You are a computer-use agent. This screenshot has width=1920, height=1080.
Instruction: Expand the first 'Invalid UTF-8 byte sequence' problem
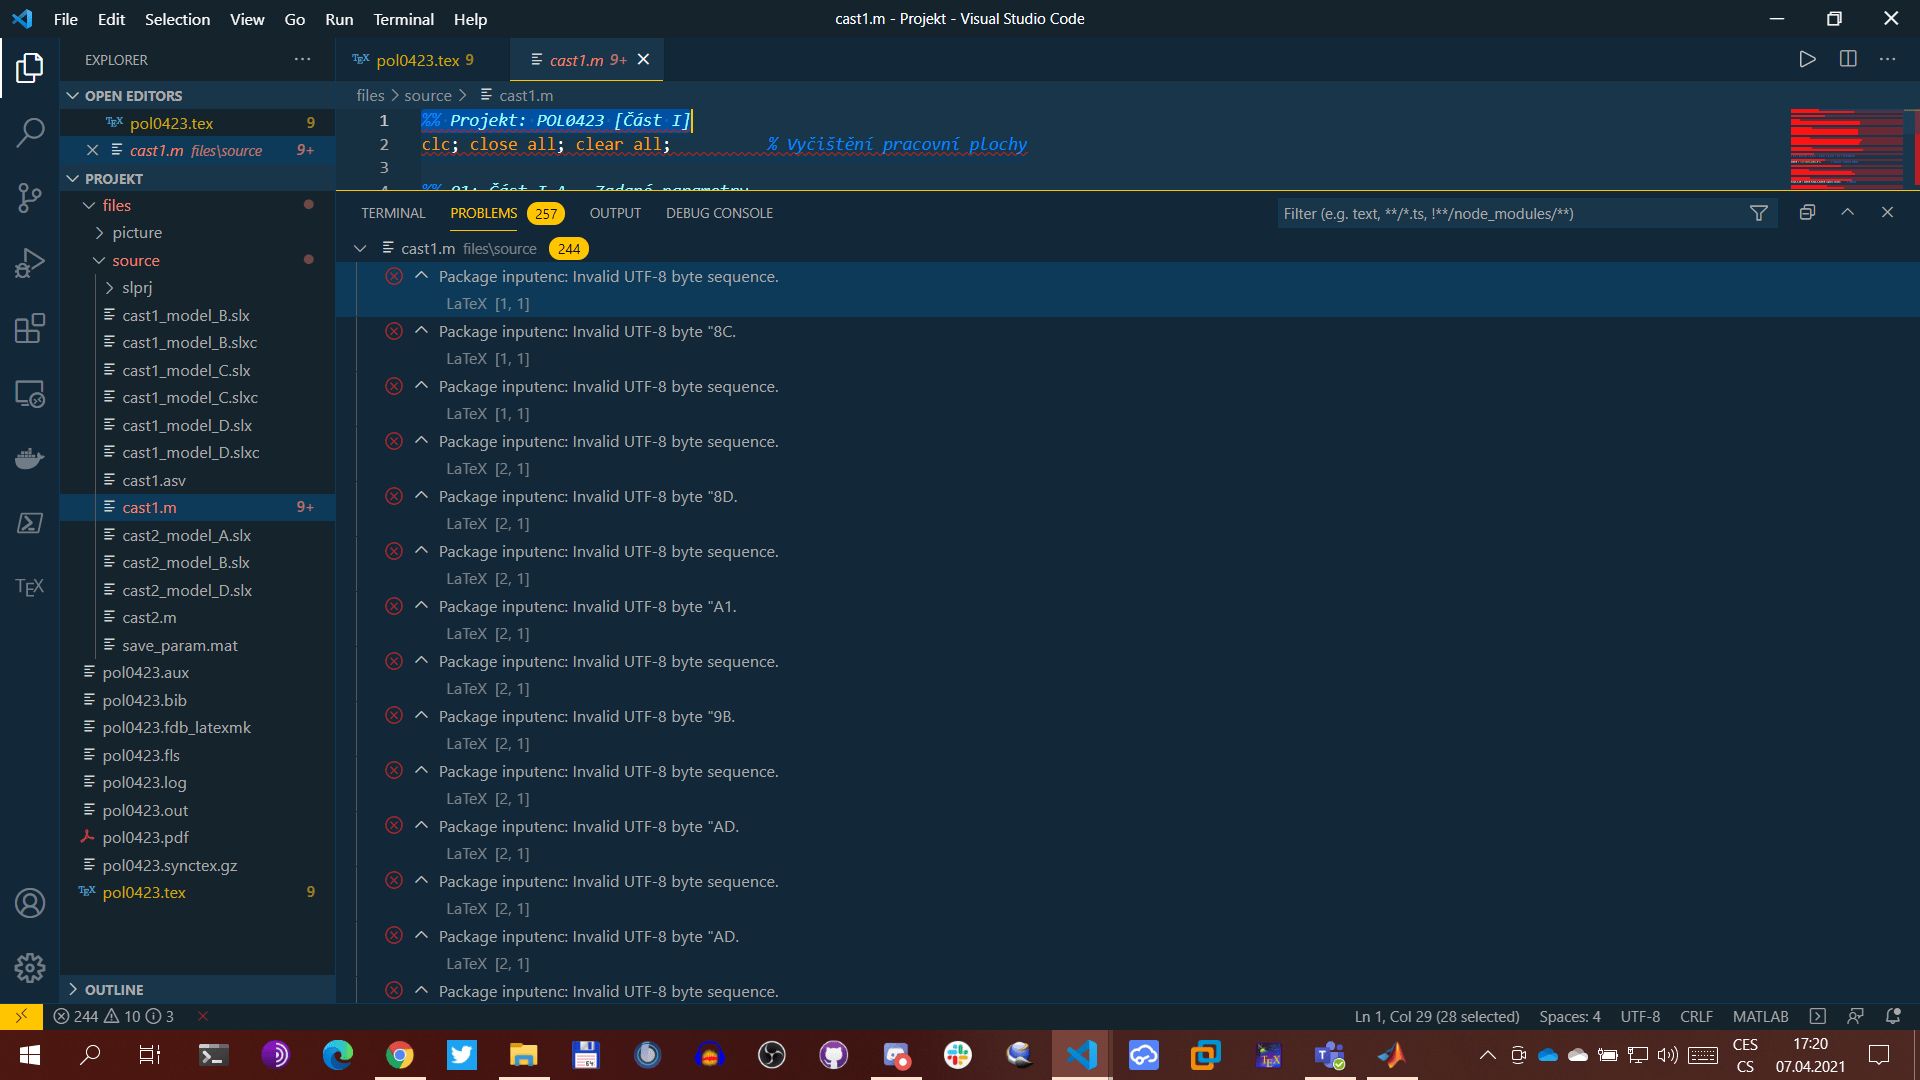(x=421, y=276)
